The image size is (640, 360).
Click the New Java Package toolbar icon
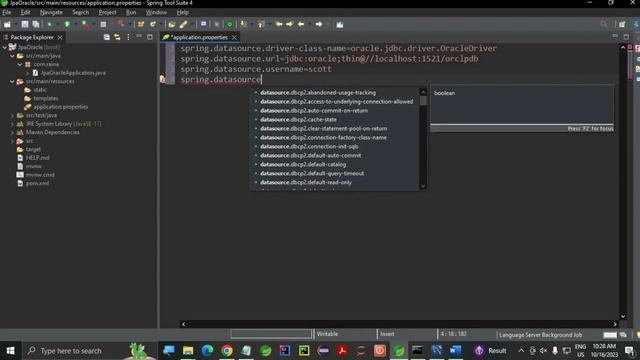point(141,24)
